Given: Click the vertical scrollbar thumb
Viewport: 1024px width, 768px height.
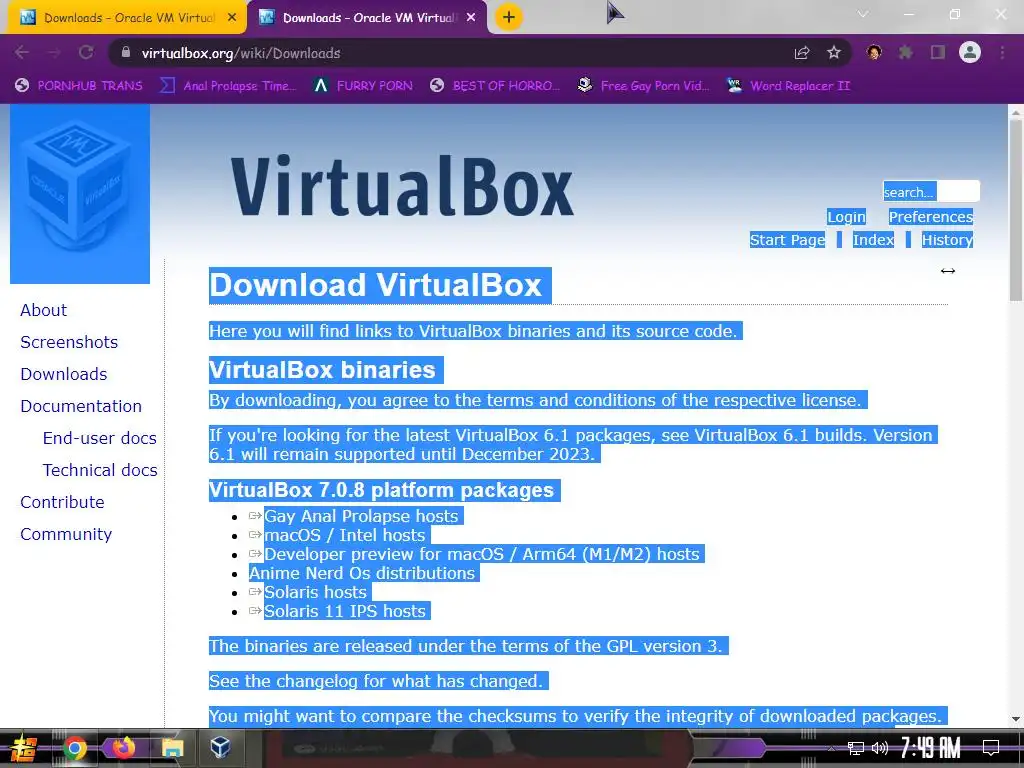Looking at the screenshot, I should coord(1016,210).
